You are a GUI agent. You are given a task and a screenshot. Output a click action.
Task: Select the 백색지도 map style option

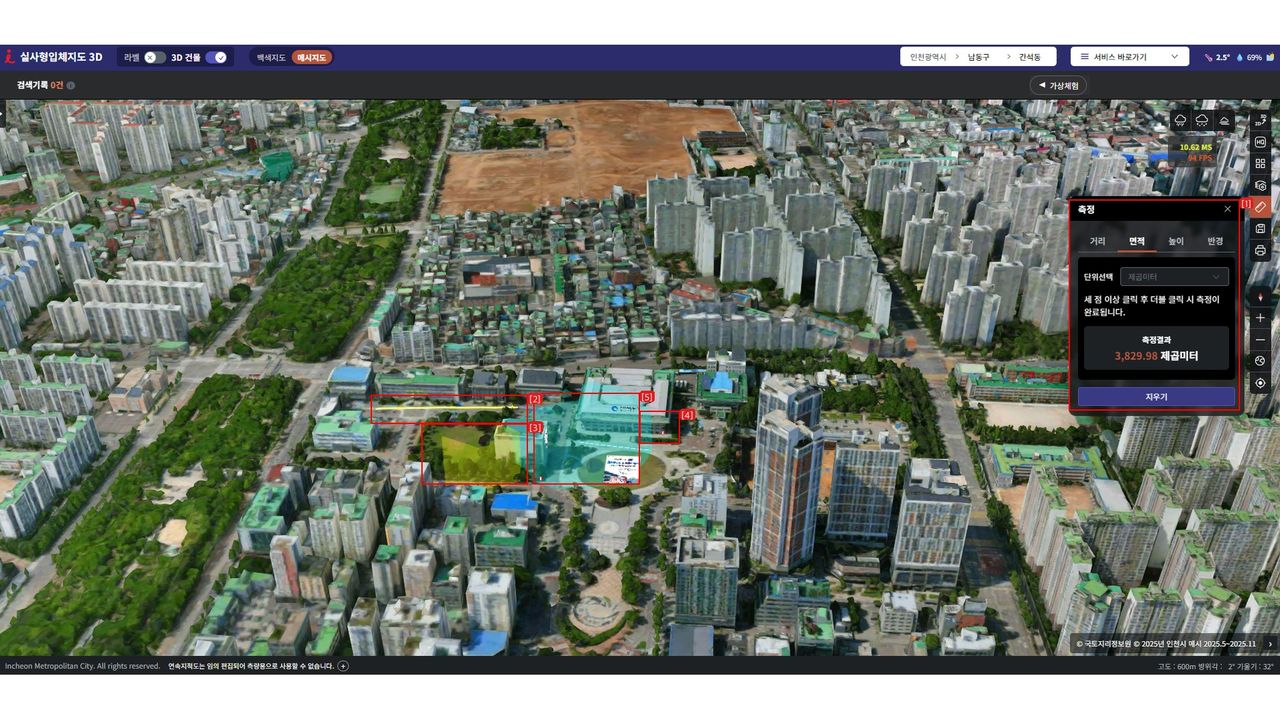point(271,58)
